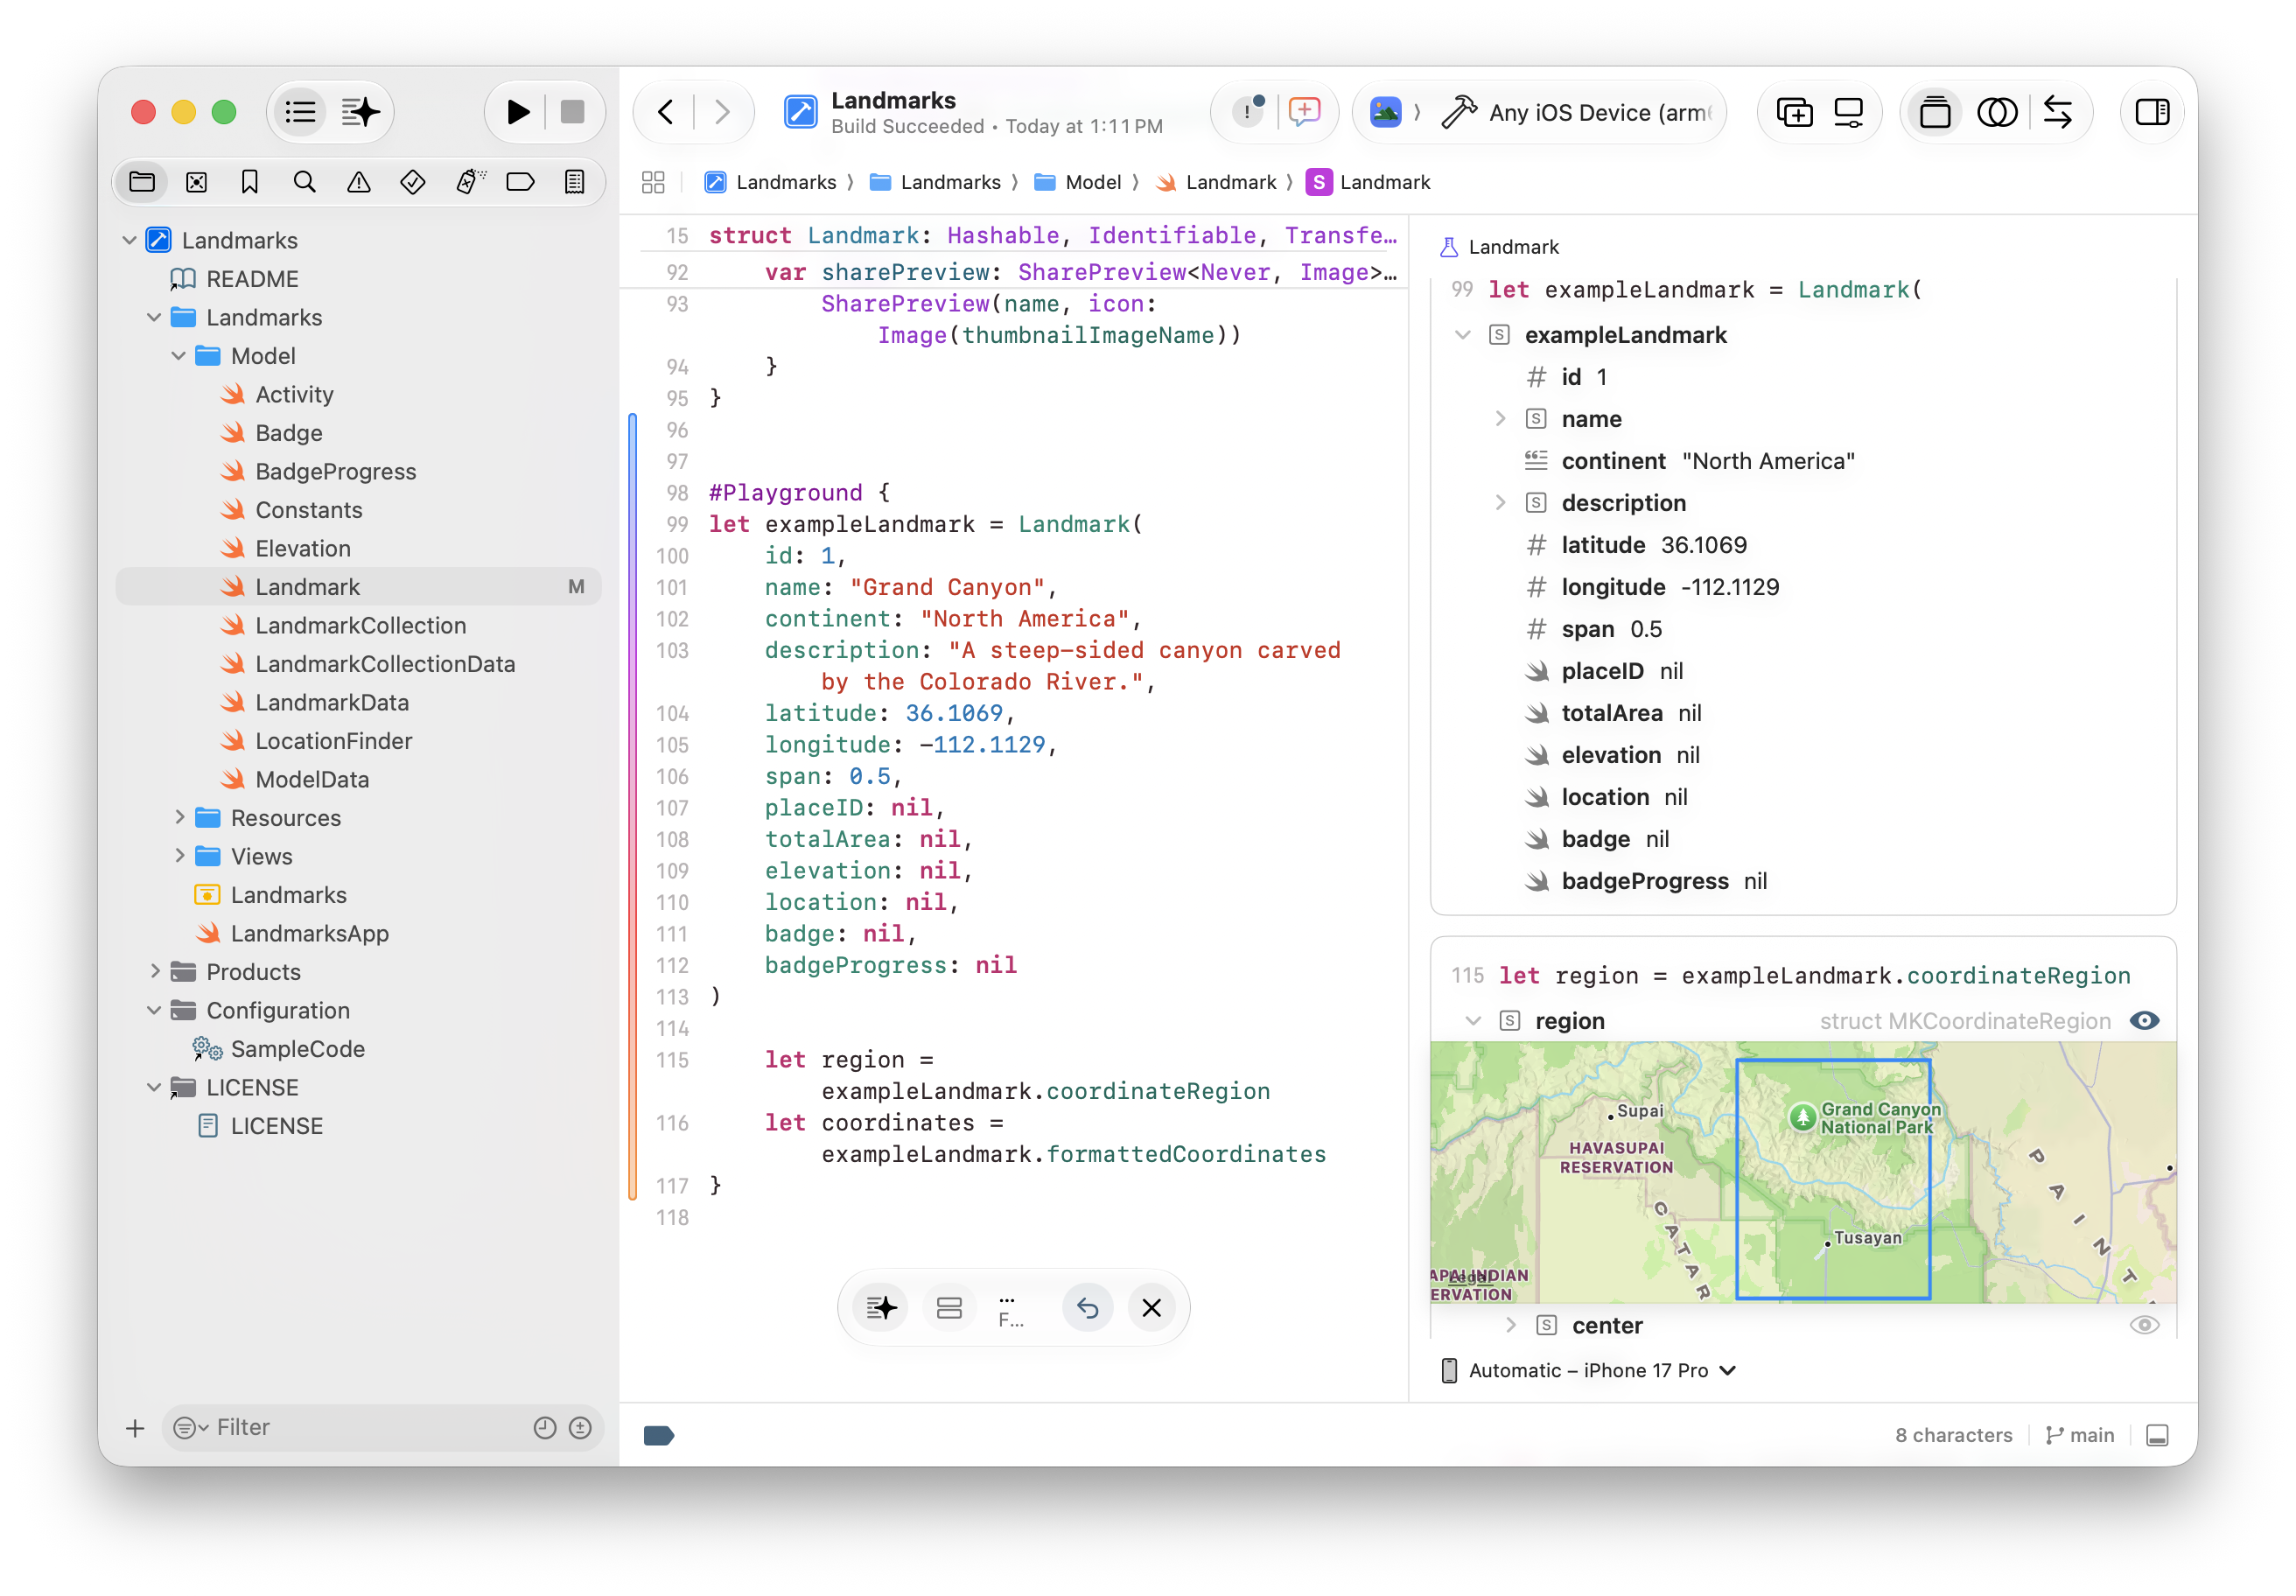Expand the Products group
The height and width of the screenshot is (1596, 2296).
(155, 971)
